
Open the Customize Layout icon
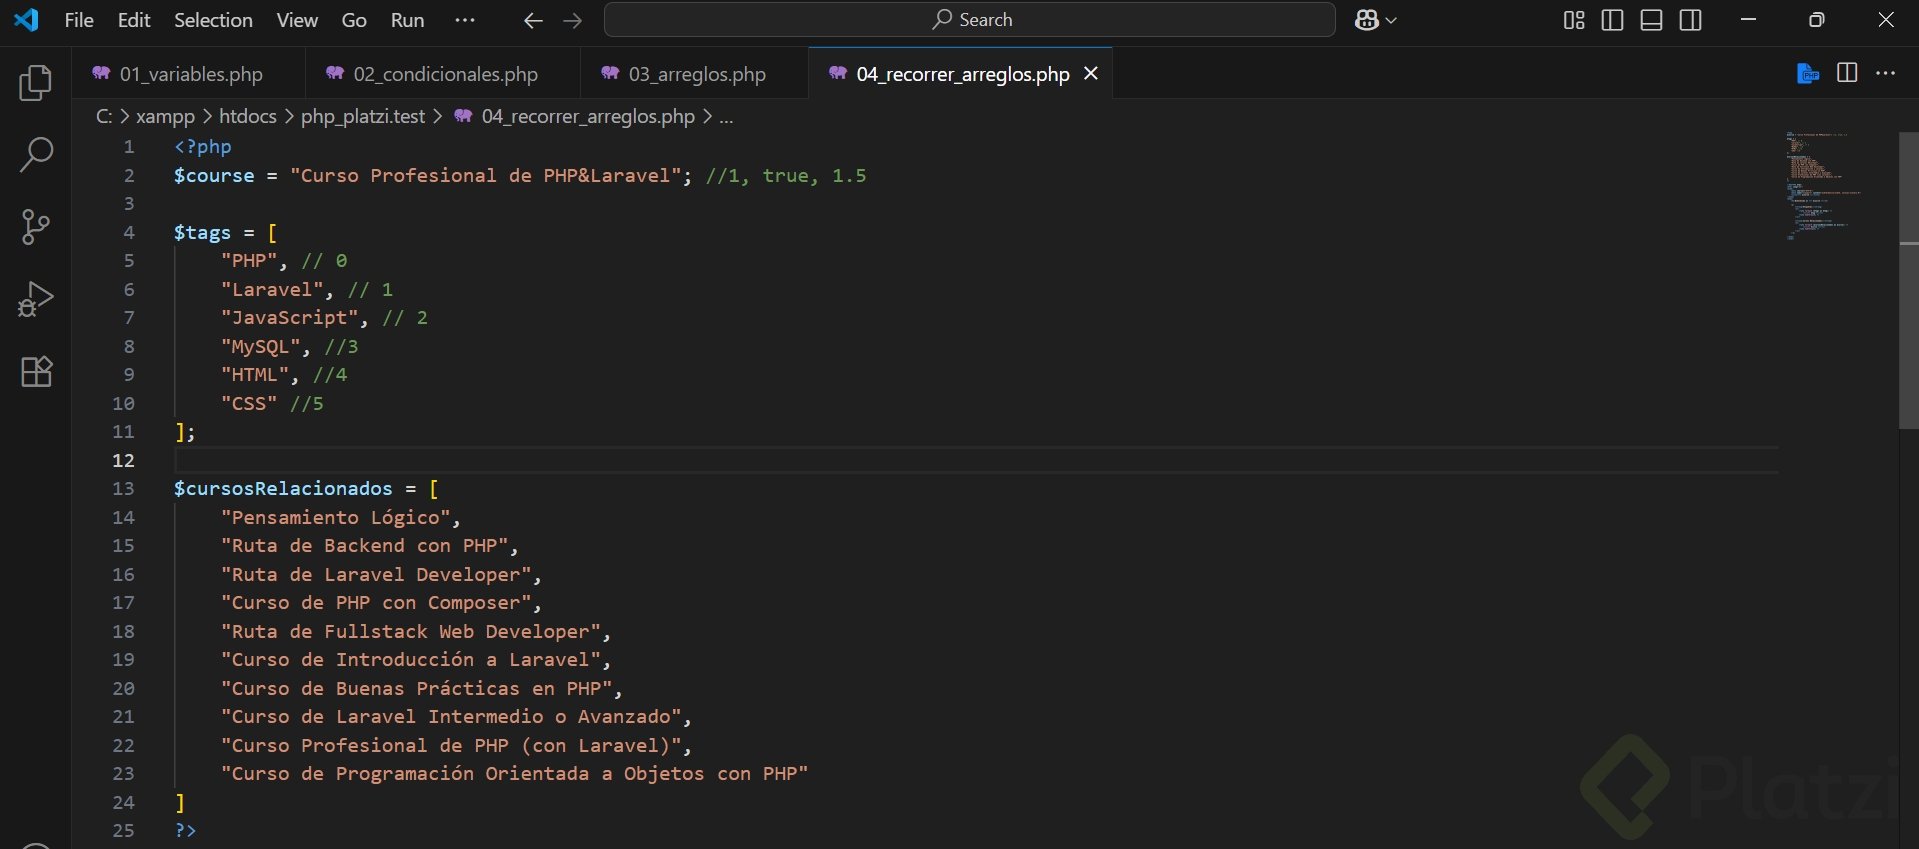(1574, 20)
